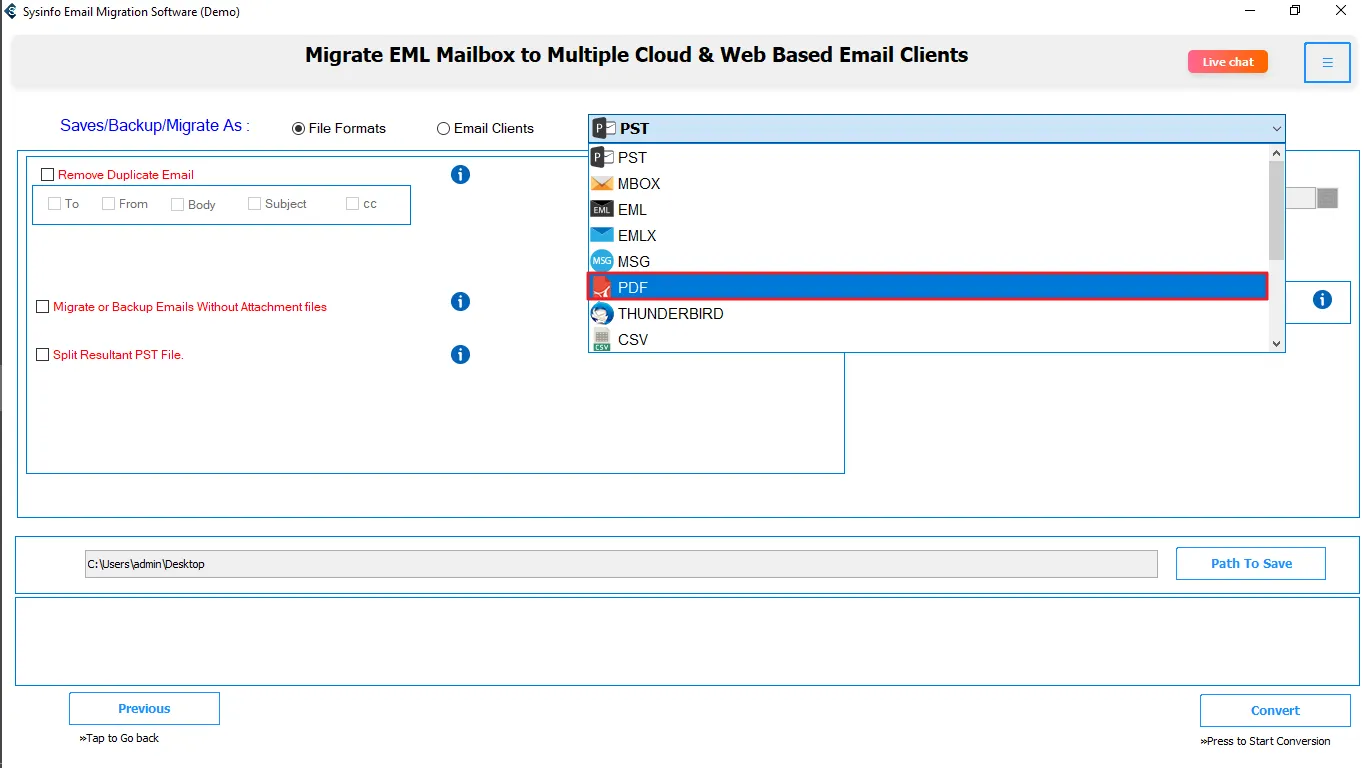Show info for Remove Duplicate Email
The width and height of the screenshot is (1366, 768).
(460, 175)
